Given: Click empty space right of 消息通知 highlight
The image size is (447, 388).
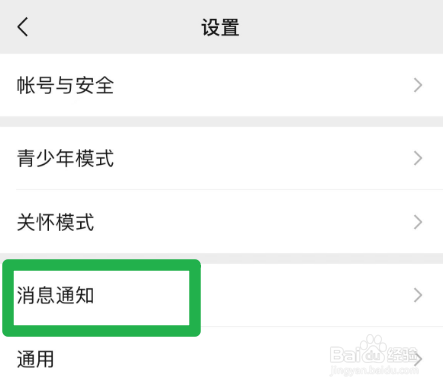Looking at the screenshot, I should pyautogui.click(x=307, y=295).
